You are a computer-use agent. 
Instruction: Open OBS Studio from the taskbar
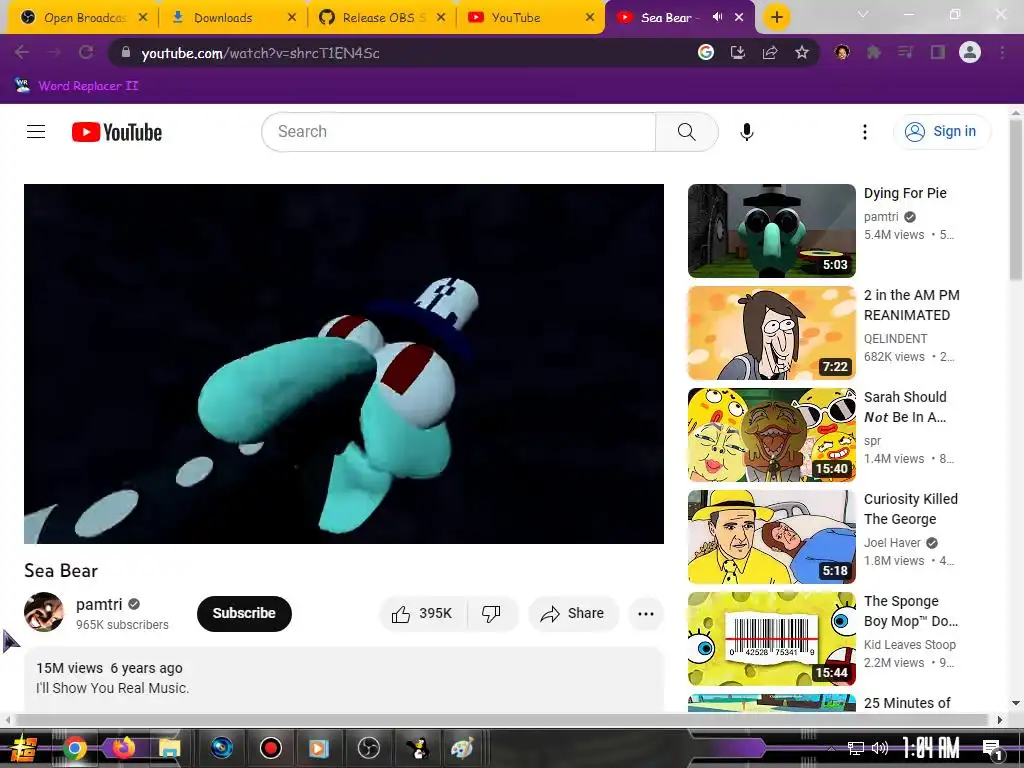point(369,748)
